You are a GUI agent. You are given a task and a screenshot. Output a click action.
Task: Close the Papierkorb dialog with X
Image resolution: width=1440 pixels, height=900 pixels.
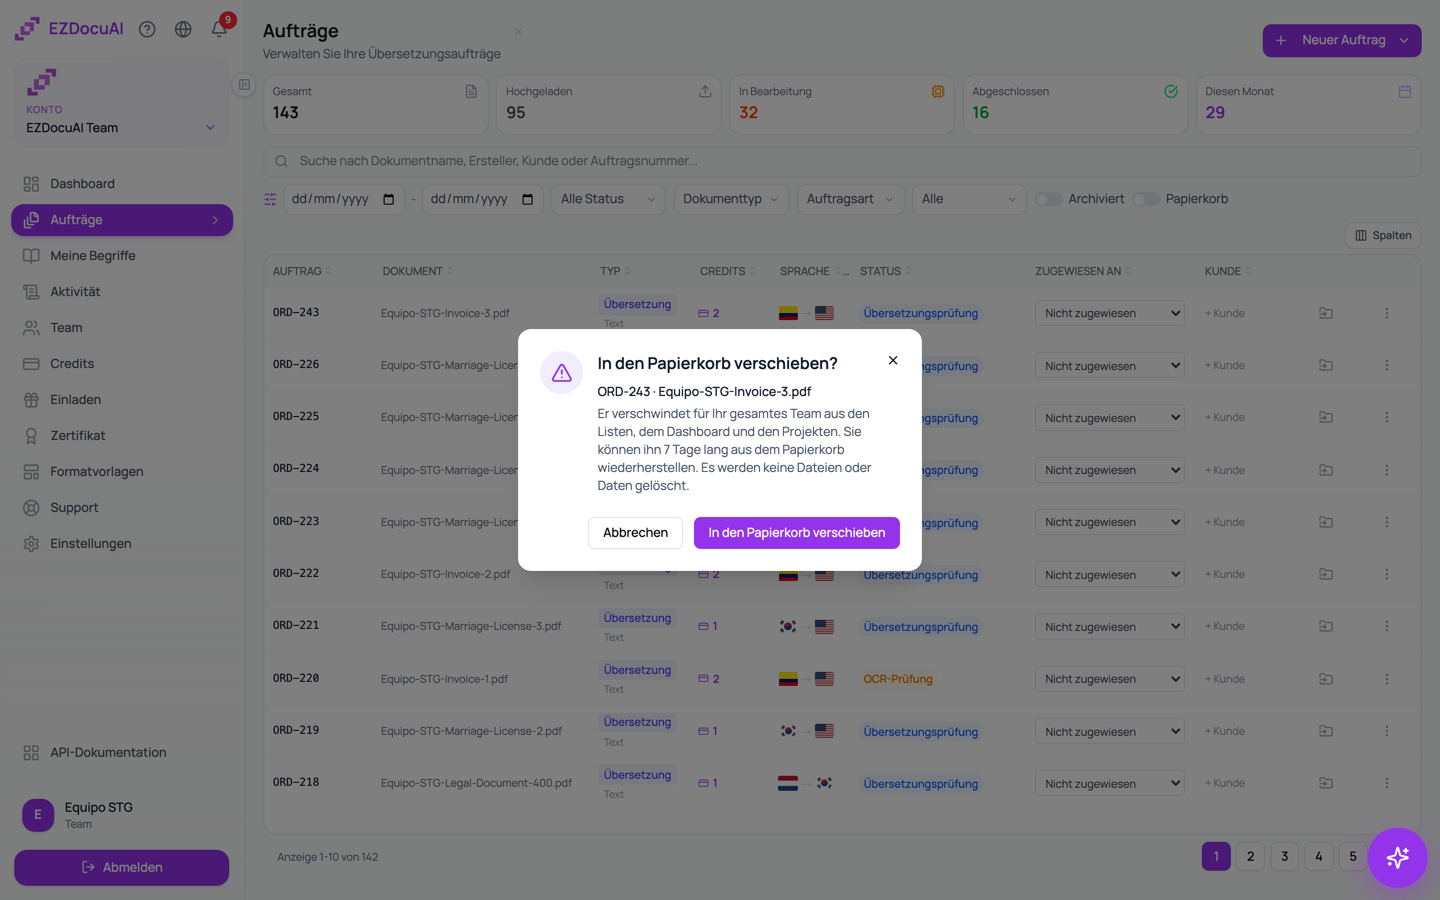point(893,360)
